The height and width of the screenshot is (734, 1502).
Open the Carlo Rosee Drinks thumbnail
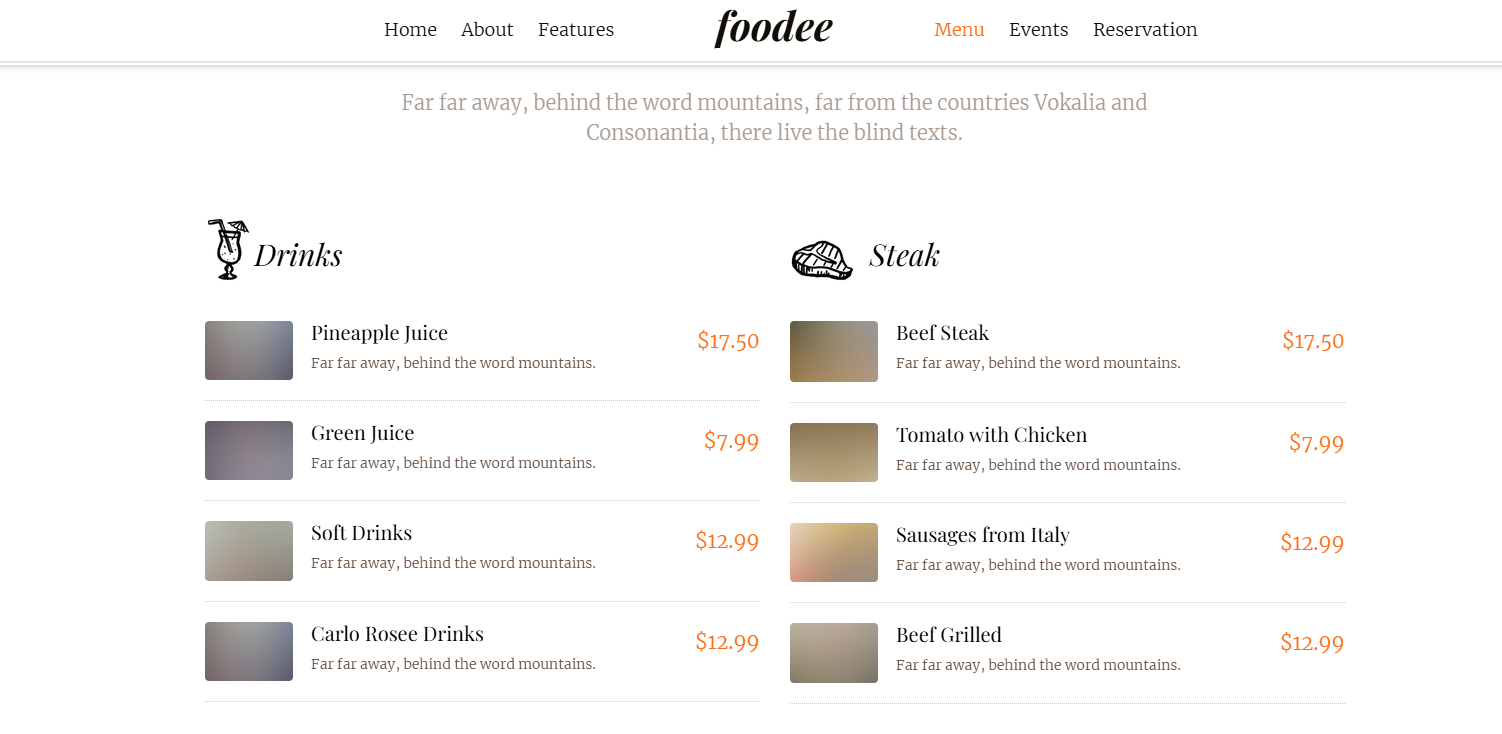(x=249, y=651)
